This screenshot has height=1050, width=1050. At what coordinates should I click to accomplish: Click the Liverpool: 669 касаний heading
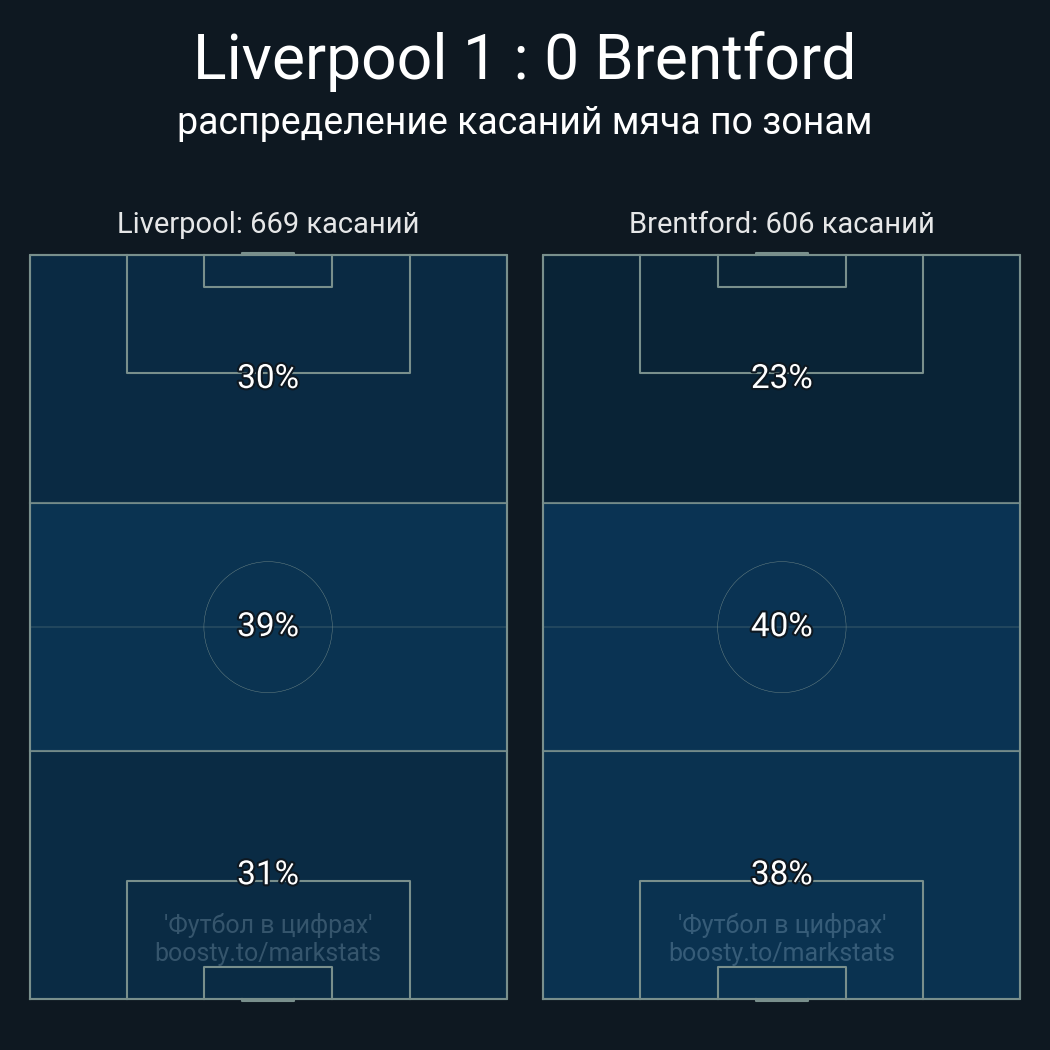tap(268, 223)
